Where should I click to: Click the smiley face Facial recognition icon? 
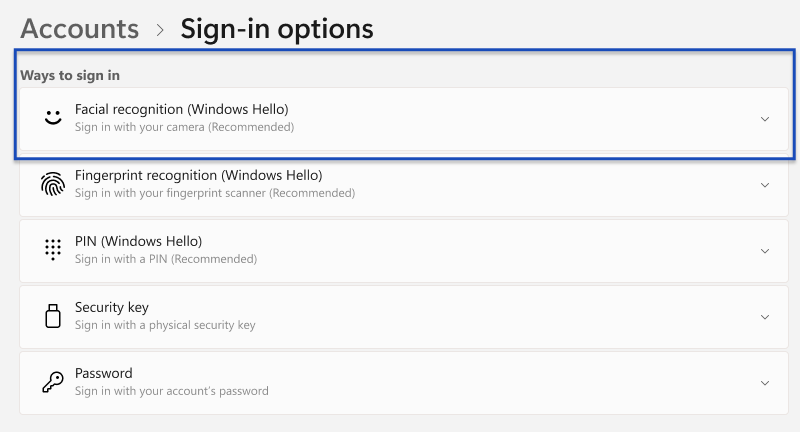[x=53, y=118]
